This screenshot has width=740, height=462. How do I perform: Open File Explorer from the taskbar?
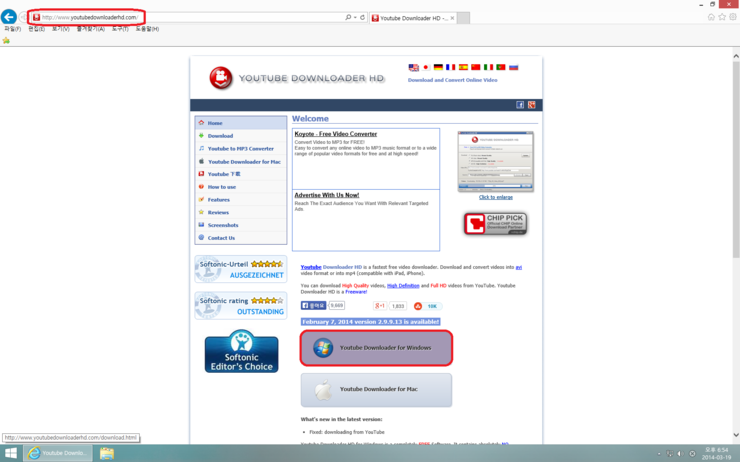pyautogui.click(x=107, y=454)
